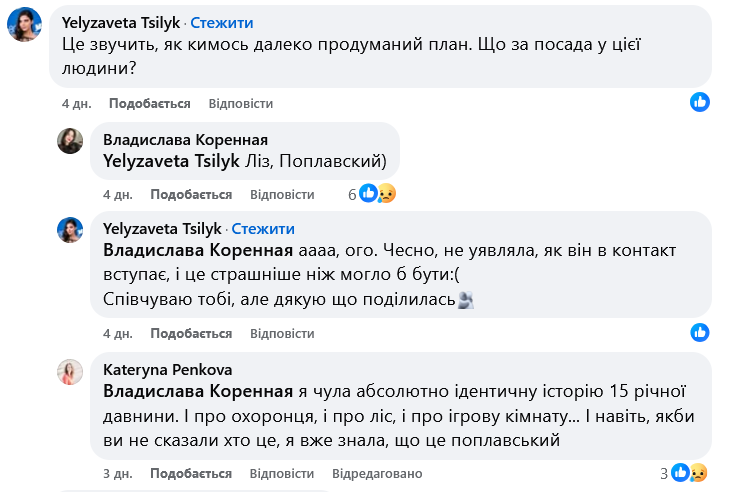Click bold Yelyzaveta Tsilyk mention in Владислава's reply
This screenshot has height=492, width=746.
tap(171, 159)
